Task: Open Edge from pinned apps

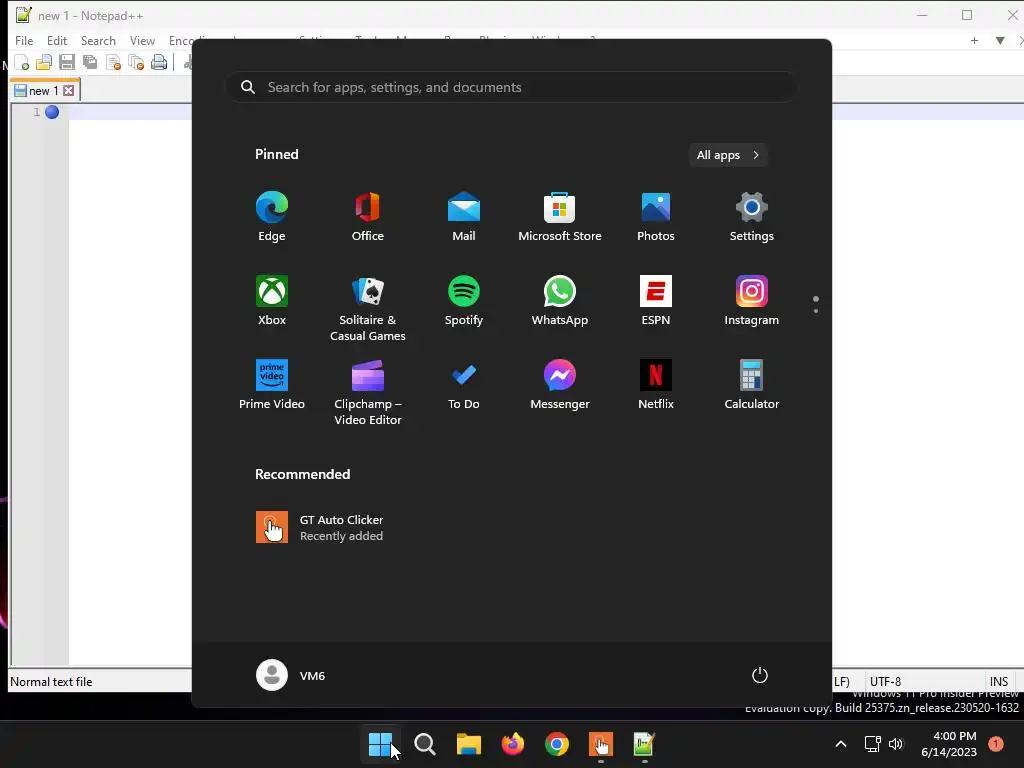Action: pyautogui.click(x=272, y=217)
